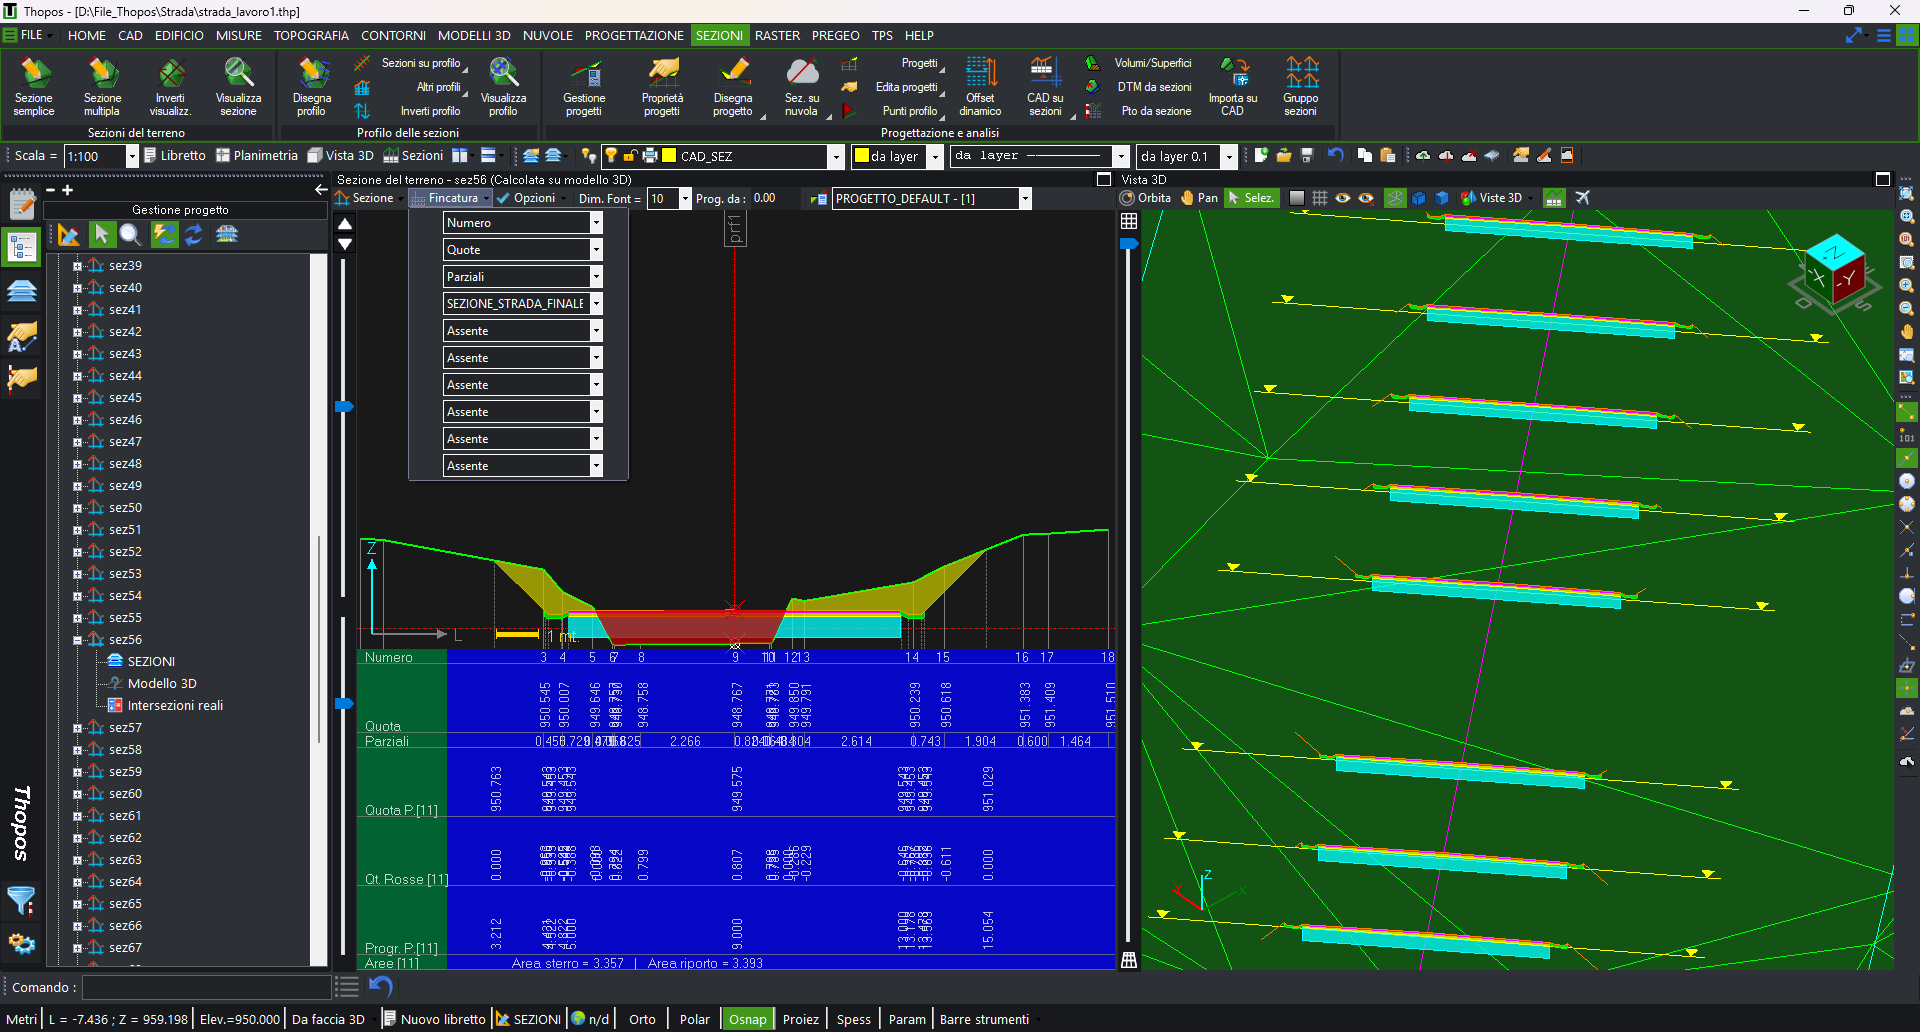
Task: Maximize the Vista 3D panel
Action: pyautogui.click(x=1883, y=180)
